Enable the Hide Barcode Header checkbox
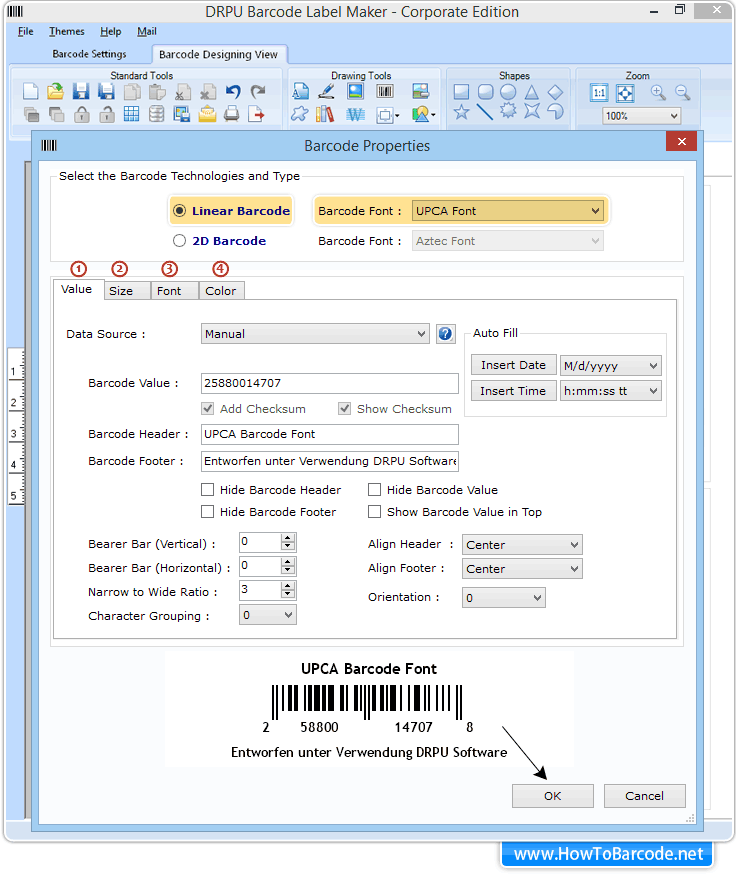The image size is (736, 874). point(208,490)
